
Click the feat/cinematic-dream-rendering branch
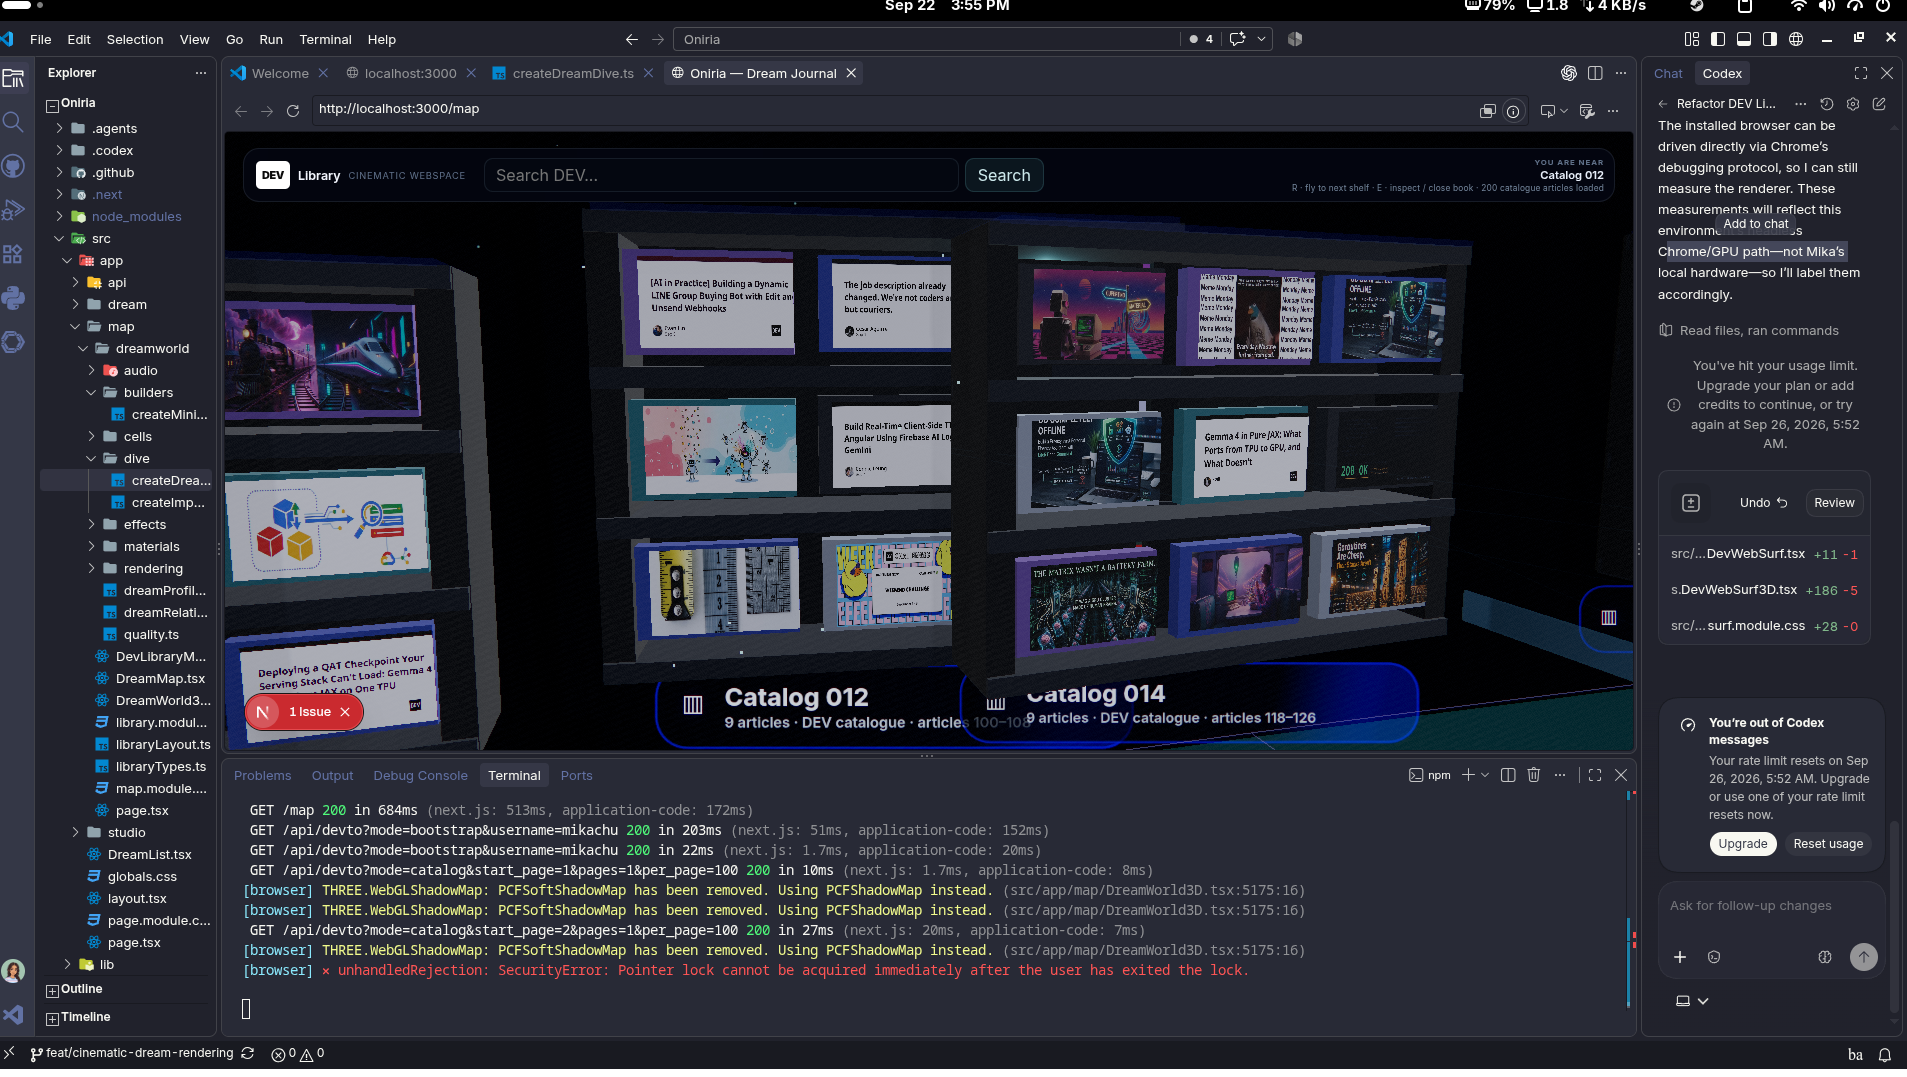pyautogui.click(x=132, y=1053)
